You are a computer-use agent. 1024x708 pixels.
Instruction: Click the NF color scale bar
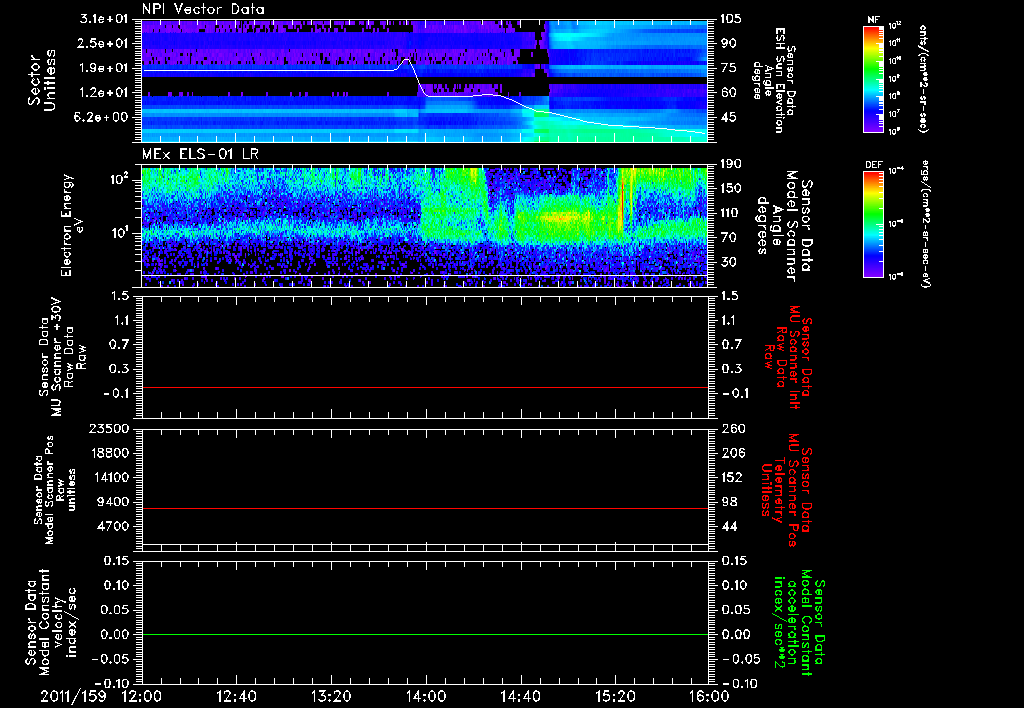click(874, 79)
